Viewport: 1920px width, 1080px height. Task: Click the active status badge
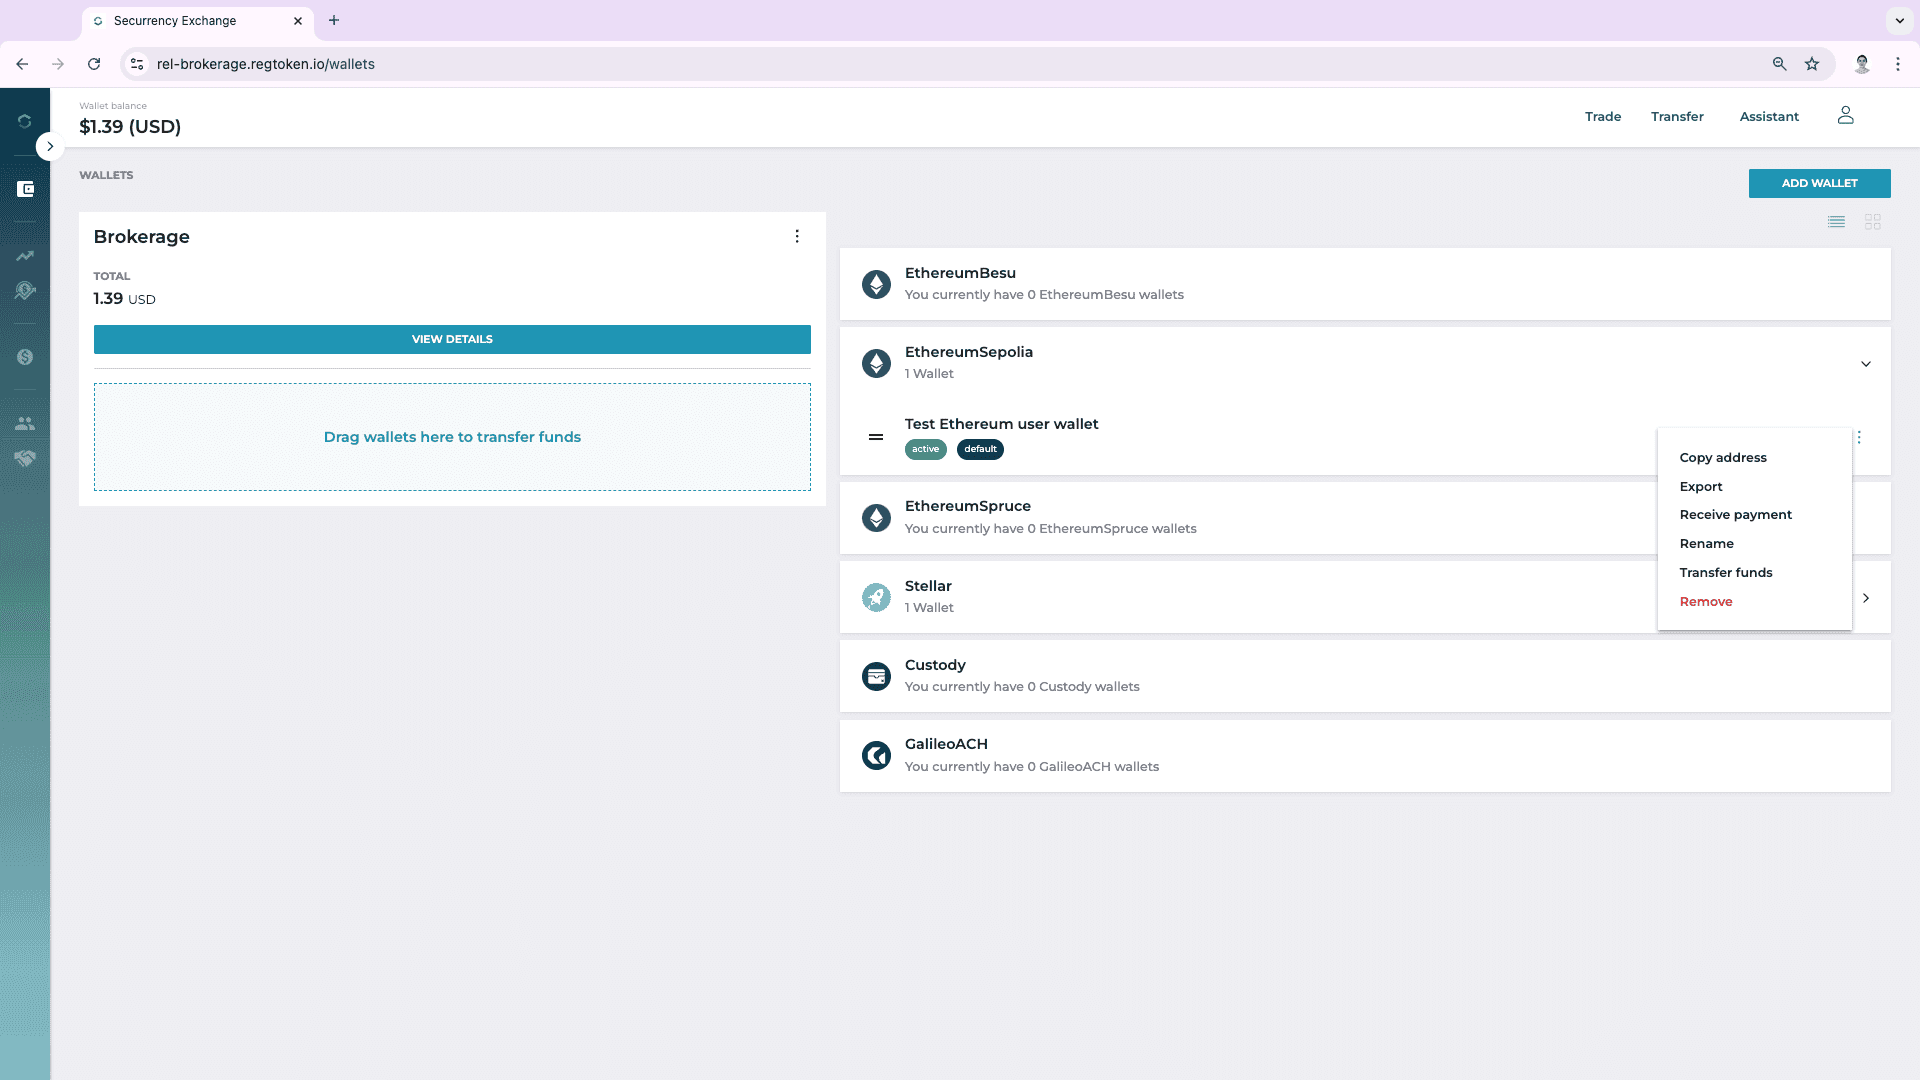pos(925,449)
